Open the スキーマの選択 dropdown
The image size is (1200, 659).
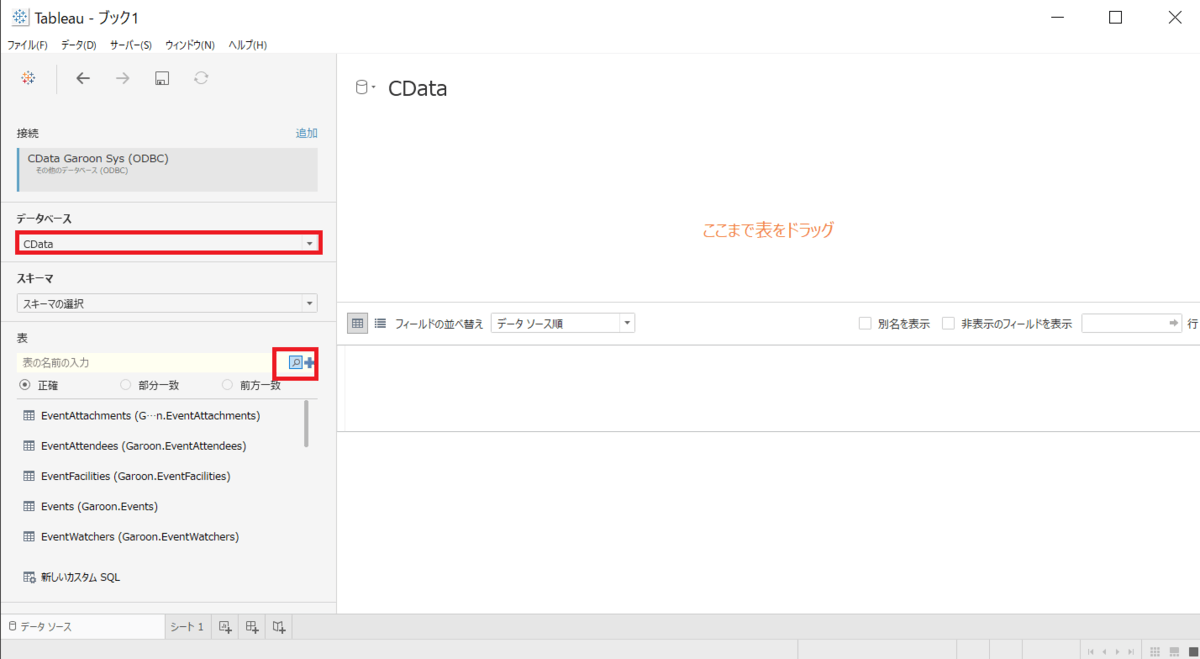(167, 303)
